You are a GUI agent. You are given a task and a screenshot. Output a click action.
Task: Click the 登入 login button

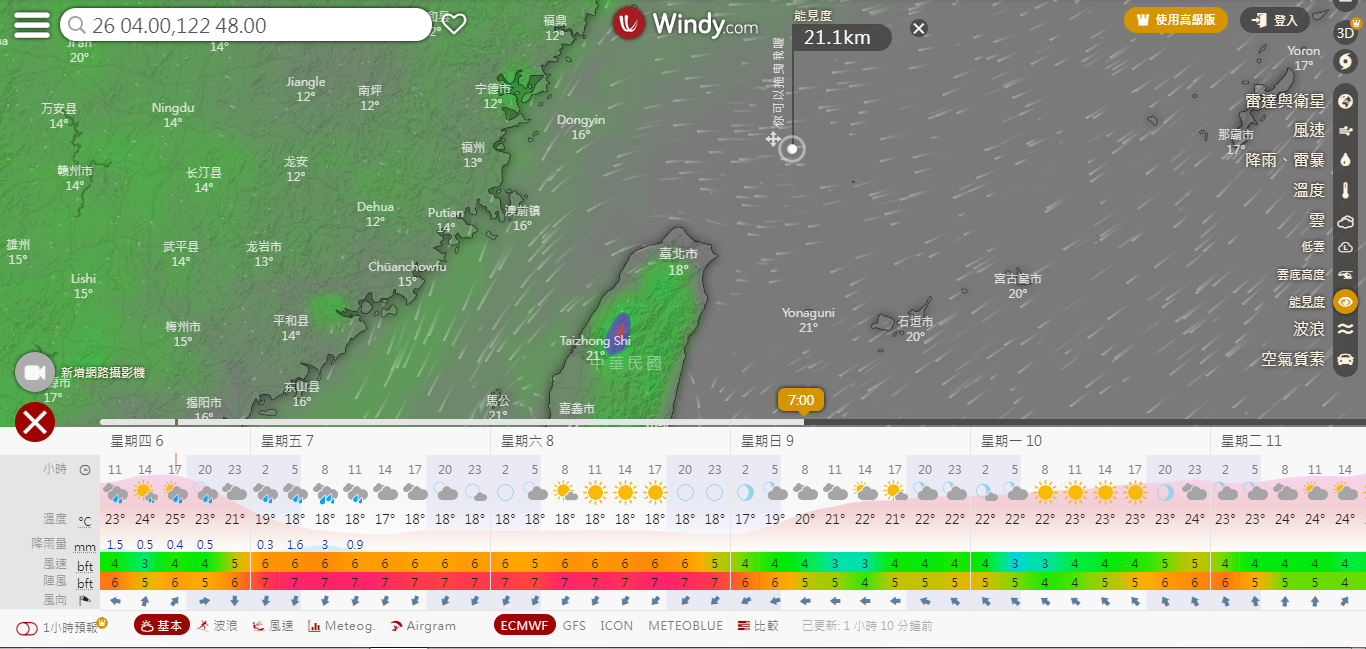[x=1274, y=20]
